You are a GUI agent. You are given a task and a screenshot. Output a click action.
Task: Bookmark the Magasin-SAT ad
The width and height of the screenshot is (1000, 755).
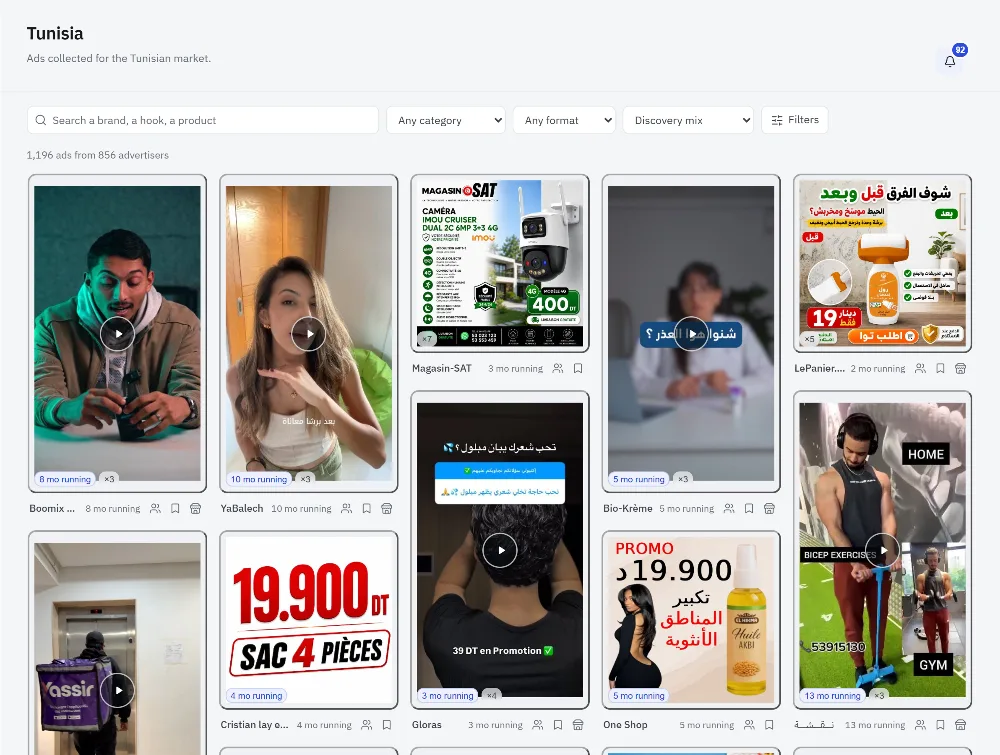point(578,368)
